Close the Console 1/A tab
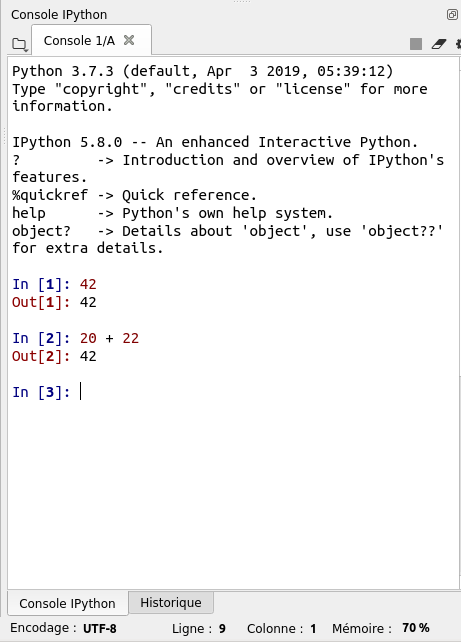The width and height of the screenshot is (461, 642). tap(129, 40)
